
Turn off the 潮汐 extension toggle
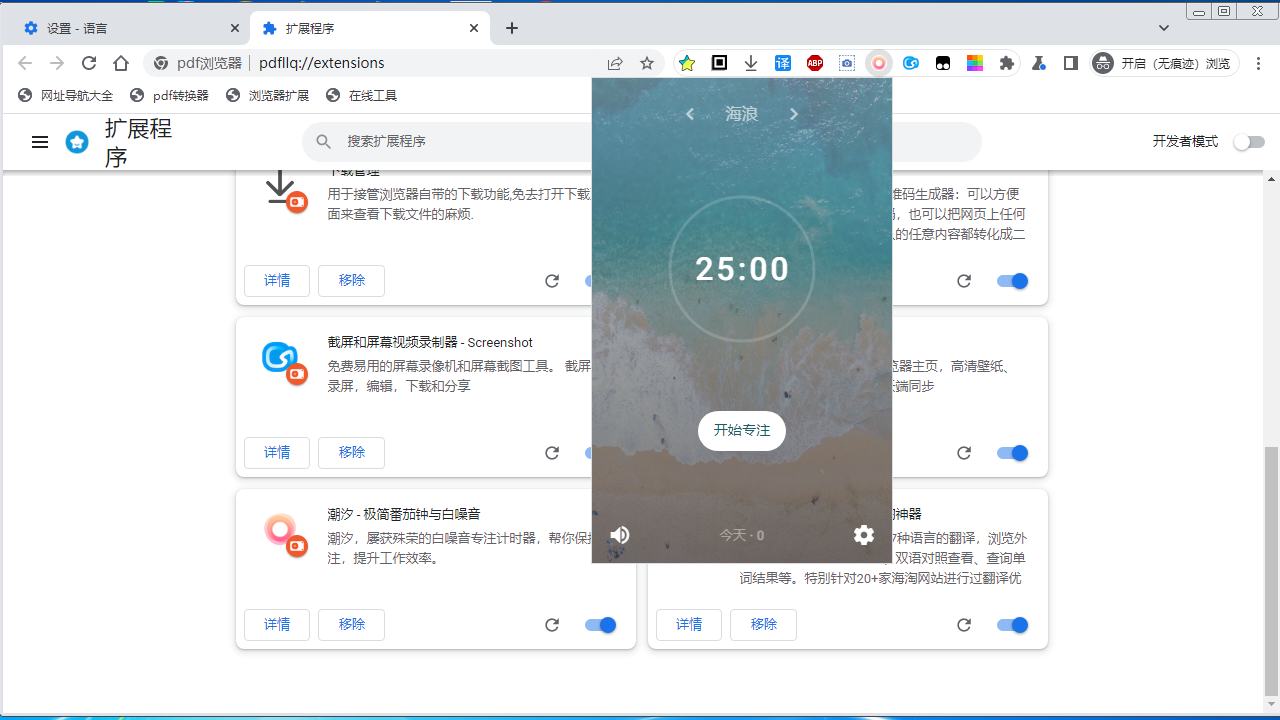pyautogui.click(x=600, y=624)
